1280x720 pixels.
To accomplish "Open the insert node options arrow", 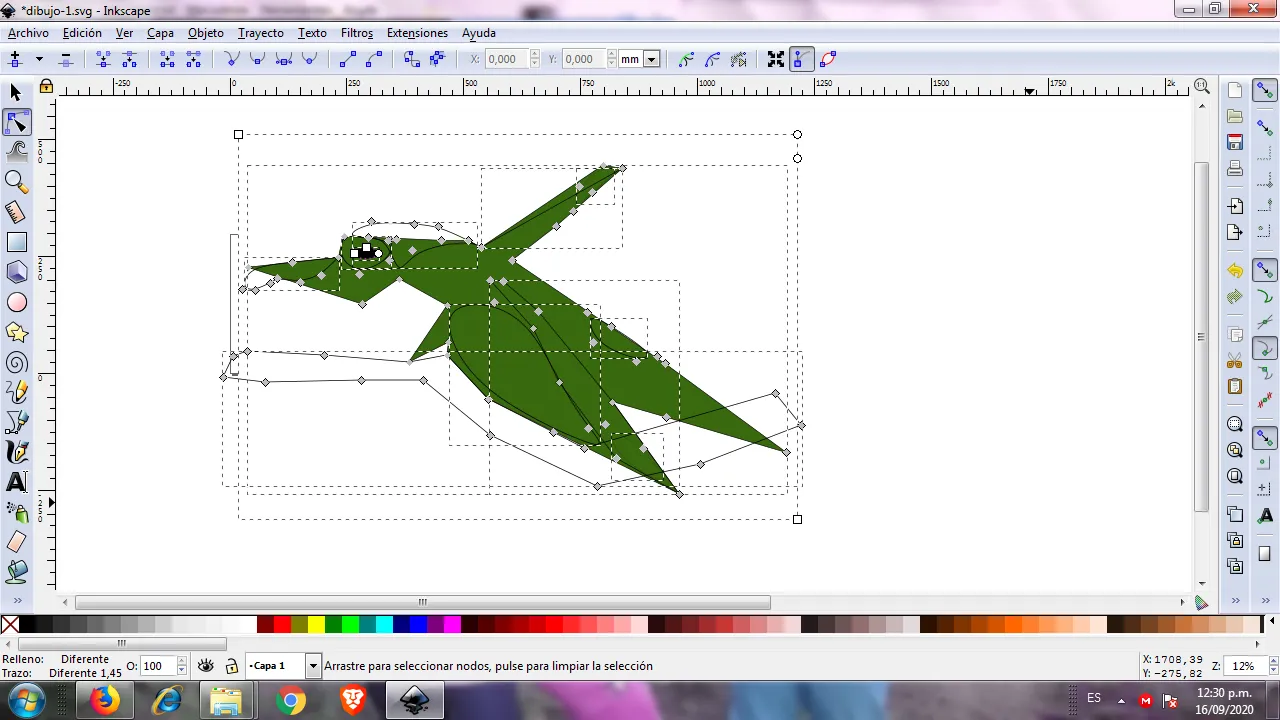I will point(39,60).
